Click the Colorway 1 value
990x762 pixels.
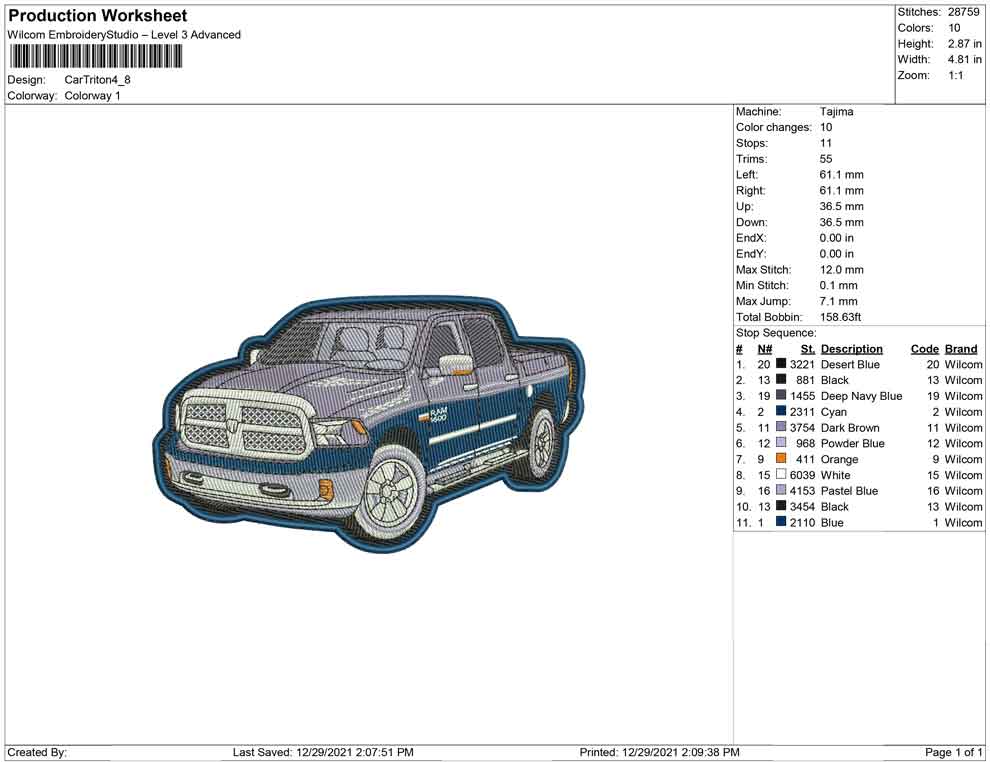92,96
